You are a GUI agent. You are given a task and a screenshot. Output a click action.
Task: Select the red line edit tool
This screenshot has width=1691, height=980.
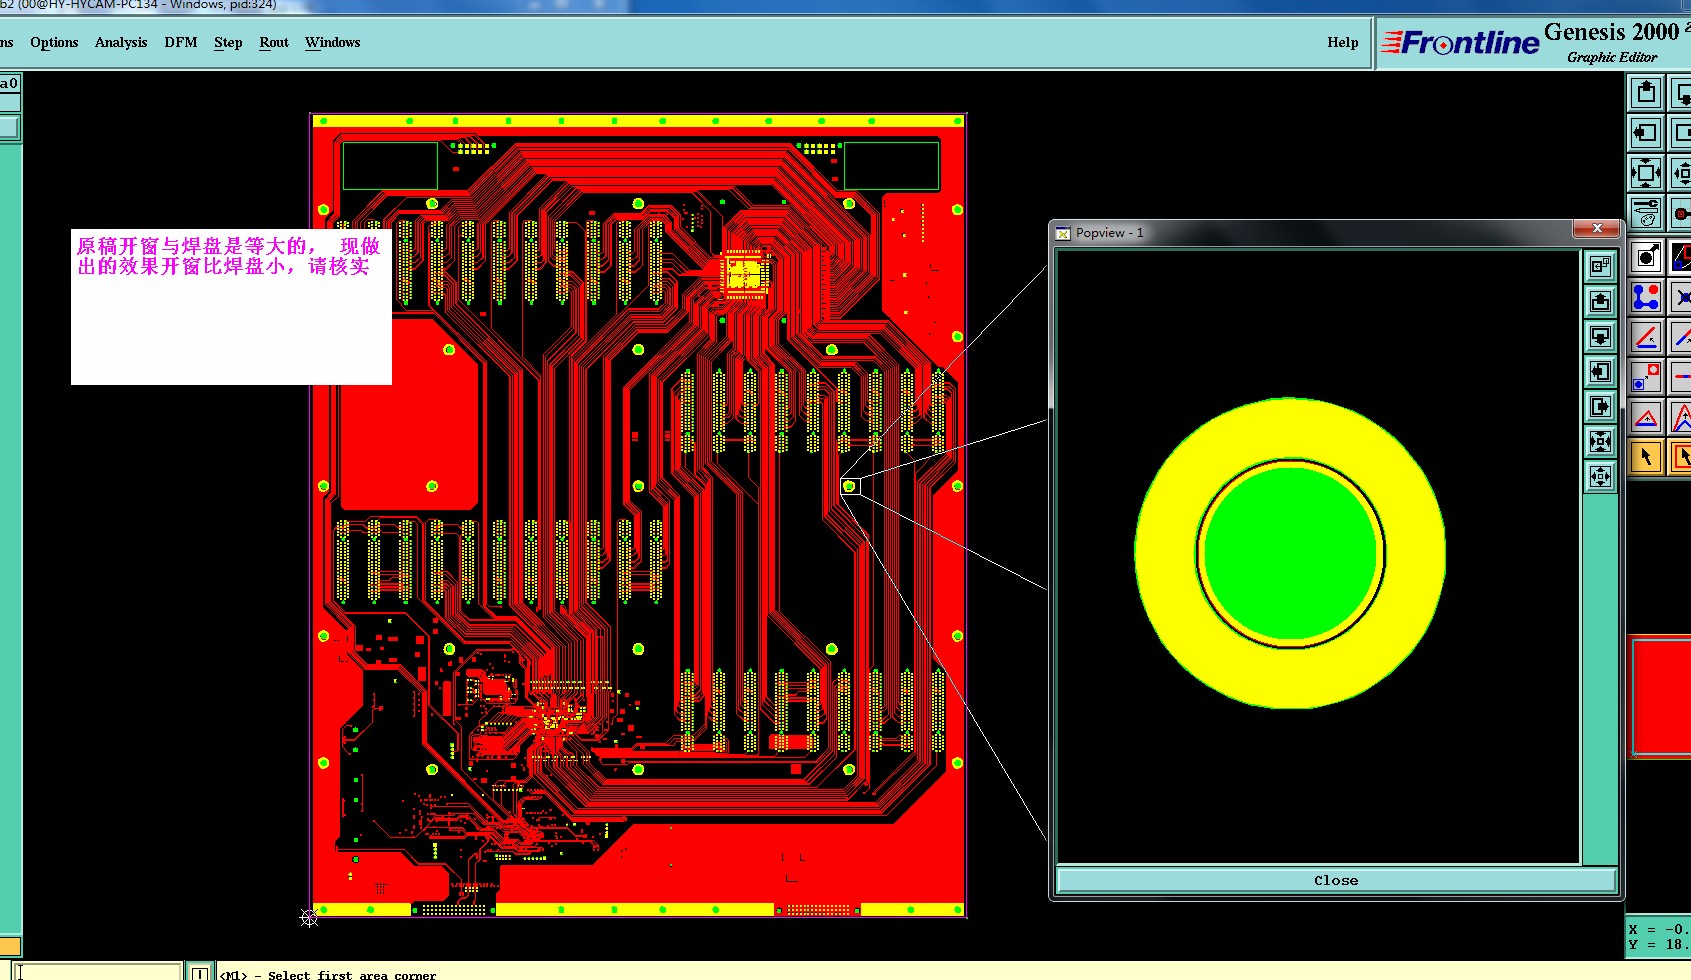pos(1646,337)
